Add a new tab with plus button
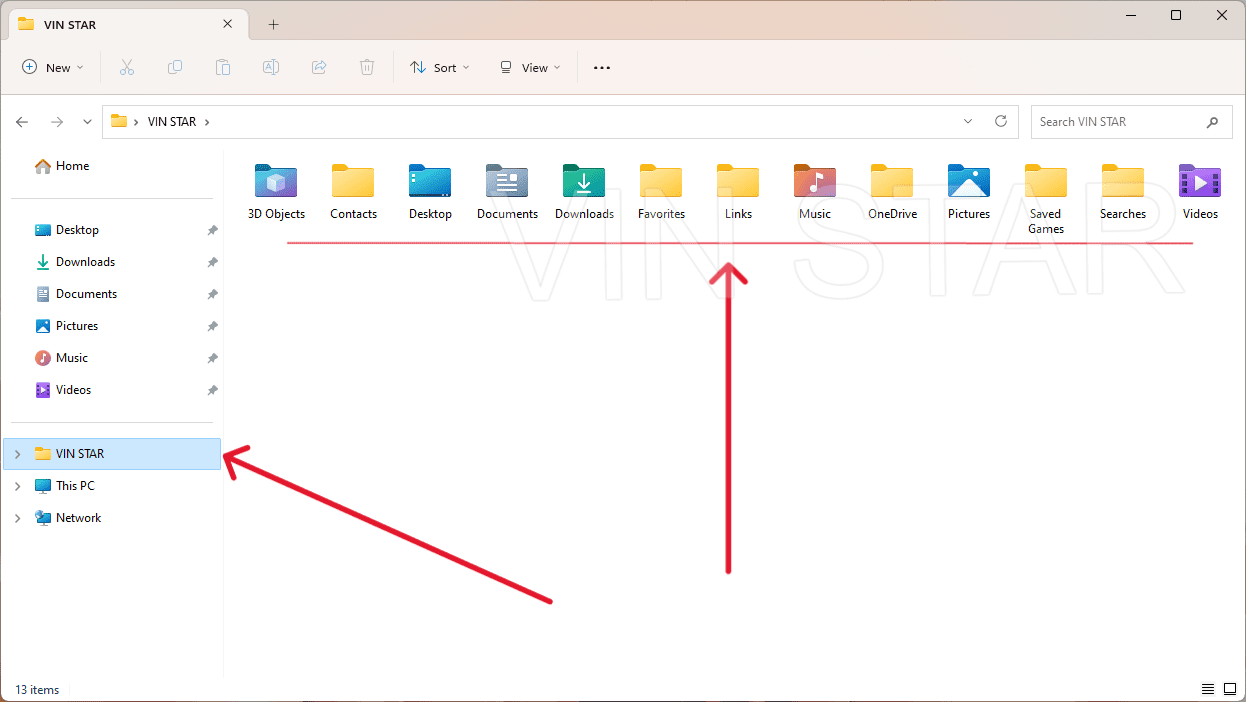 point(273,24)
